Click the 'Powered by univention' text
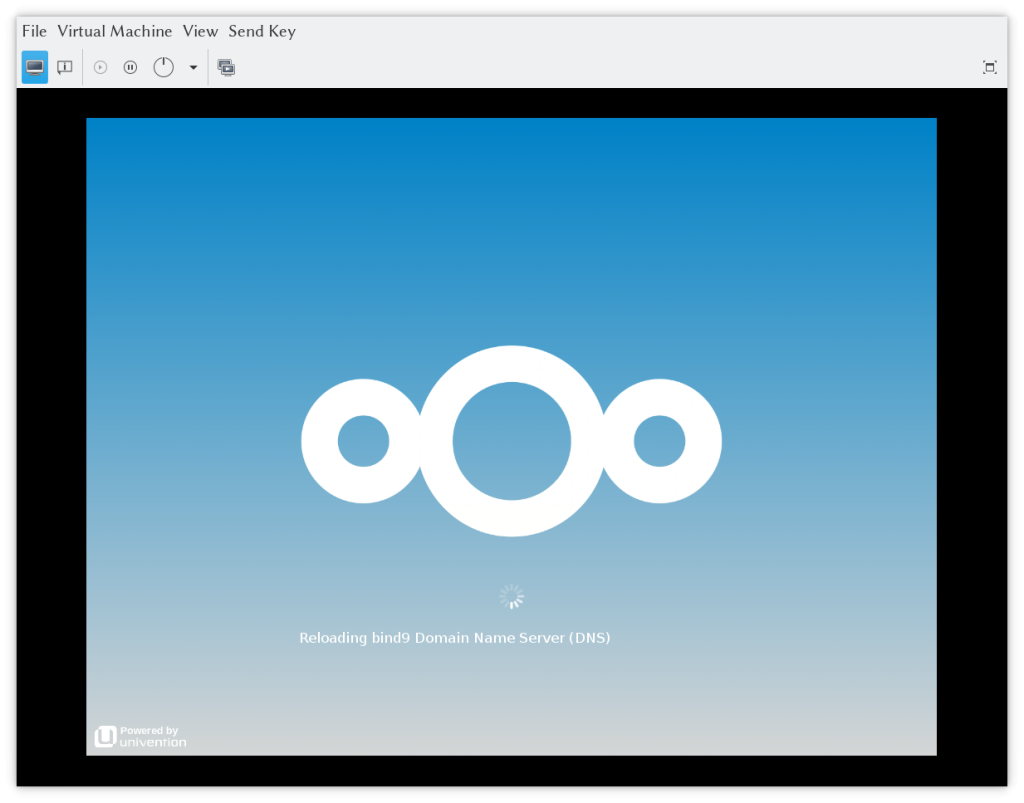 point(152,737)
